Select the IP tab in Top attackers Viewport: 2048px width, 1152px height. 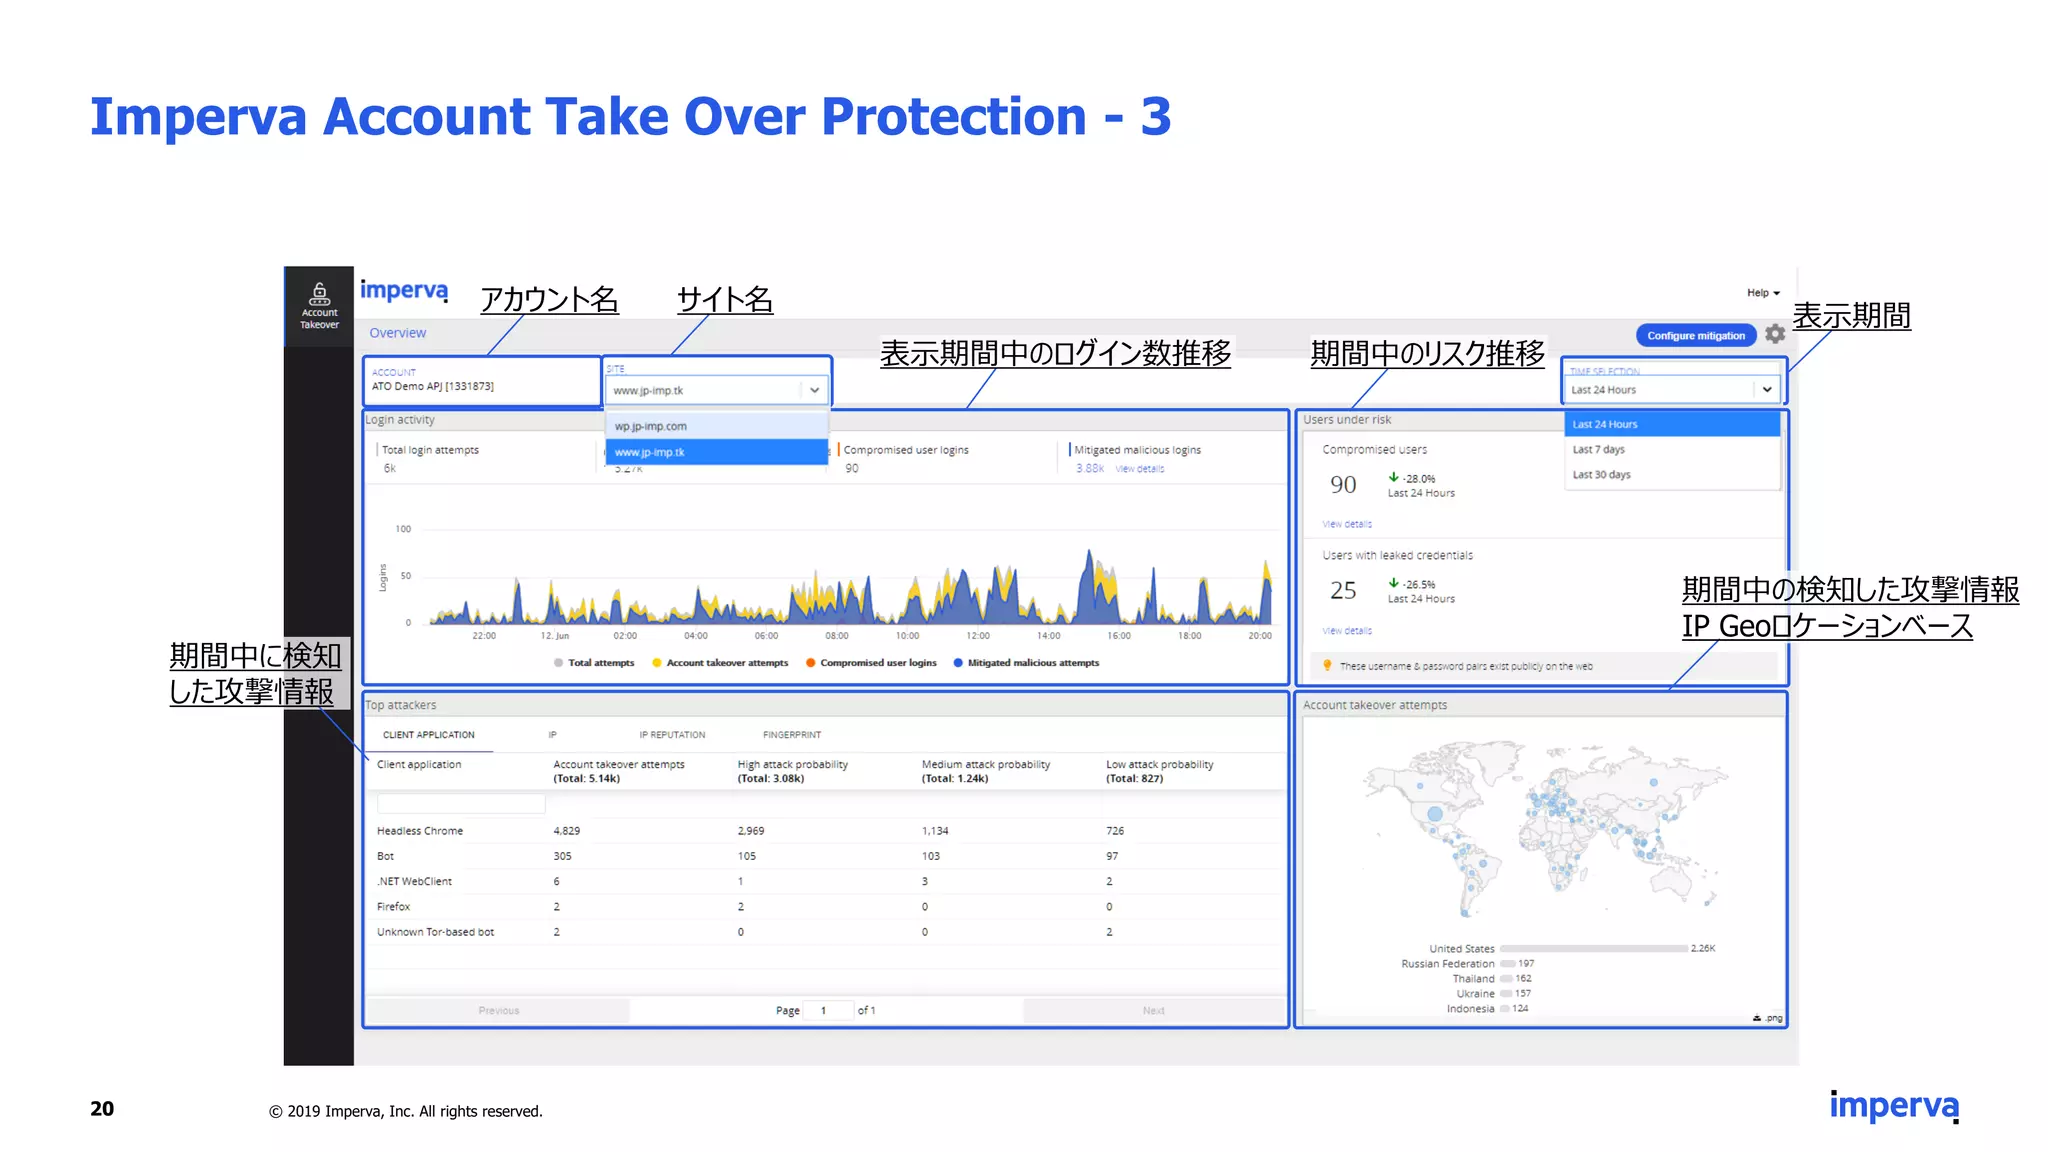coord(552,735)
